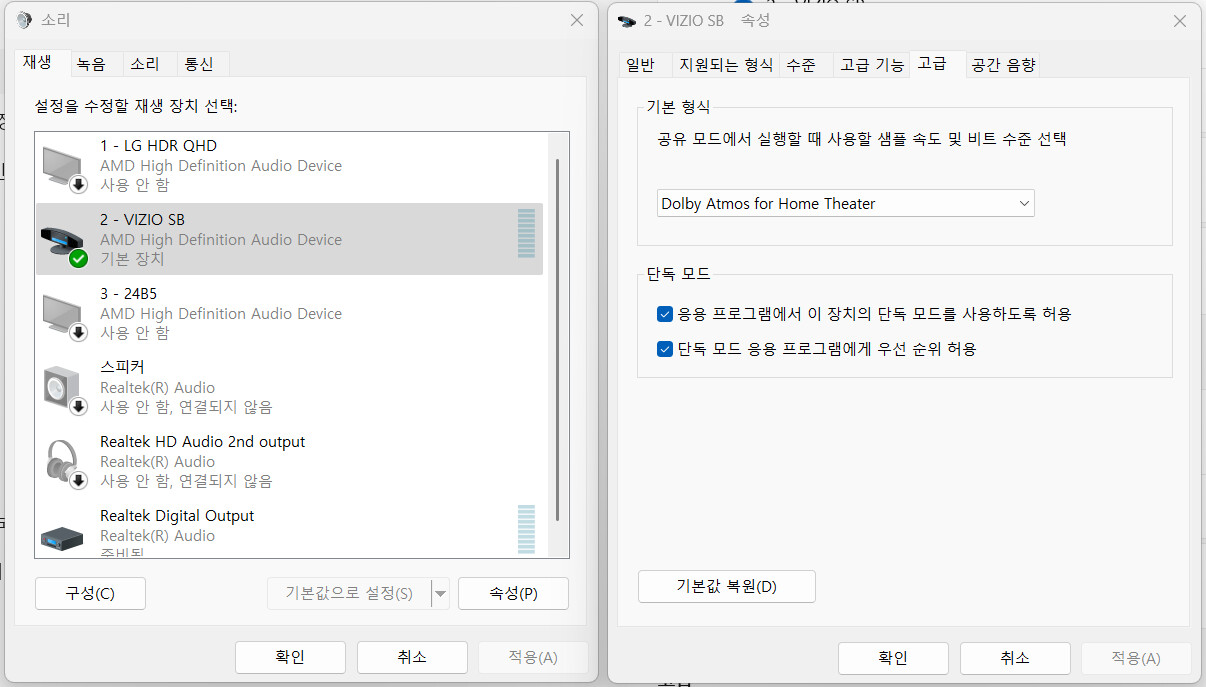Click the 소리 window title speaker icon
1206x687 pixels.
[x=25, y=20]
